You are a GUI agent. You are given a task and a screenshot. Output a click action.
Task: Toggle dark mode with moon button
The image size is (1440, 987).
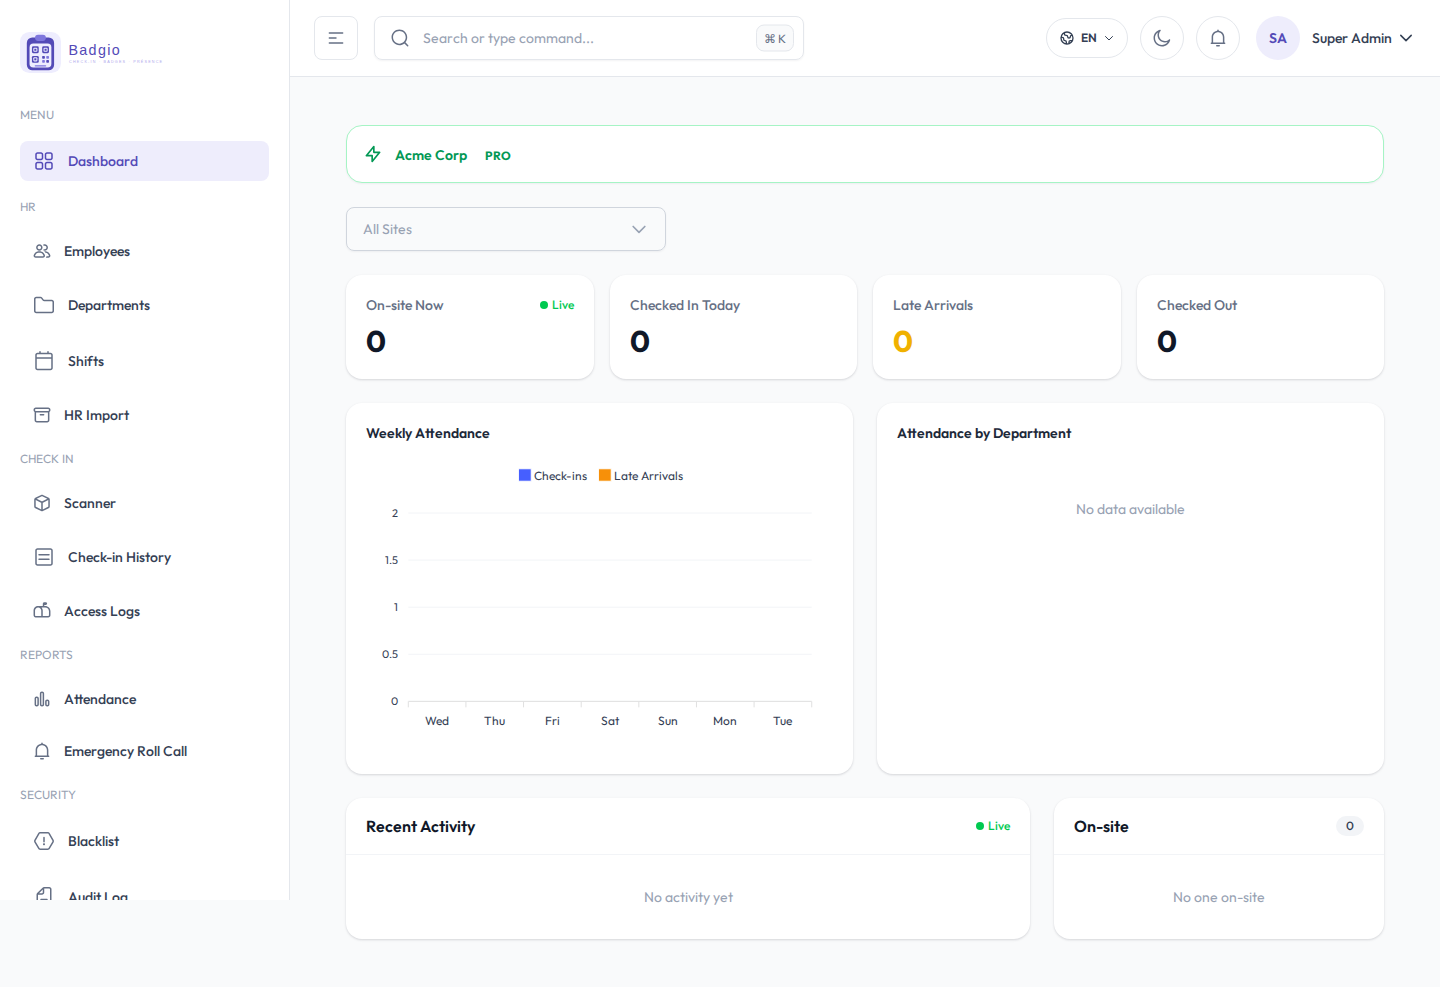(1162, 38)
